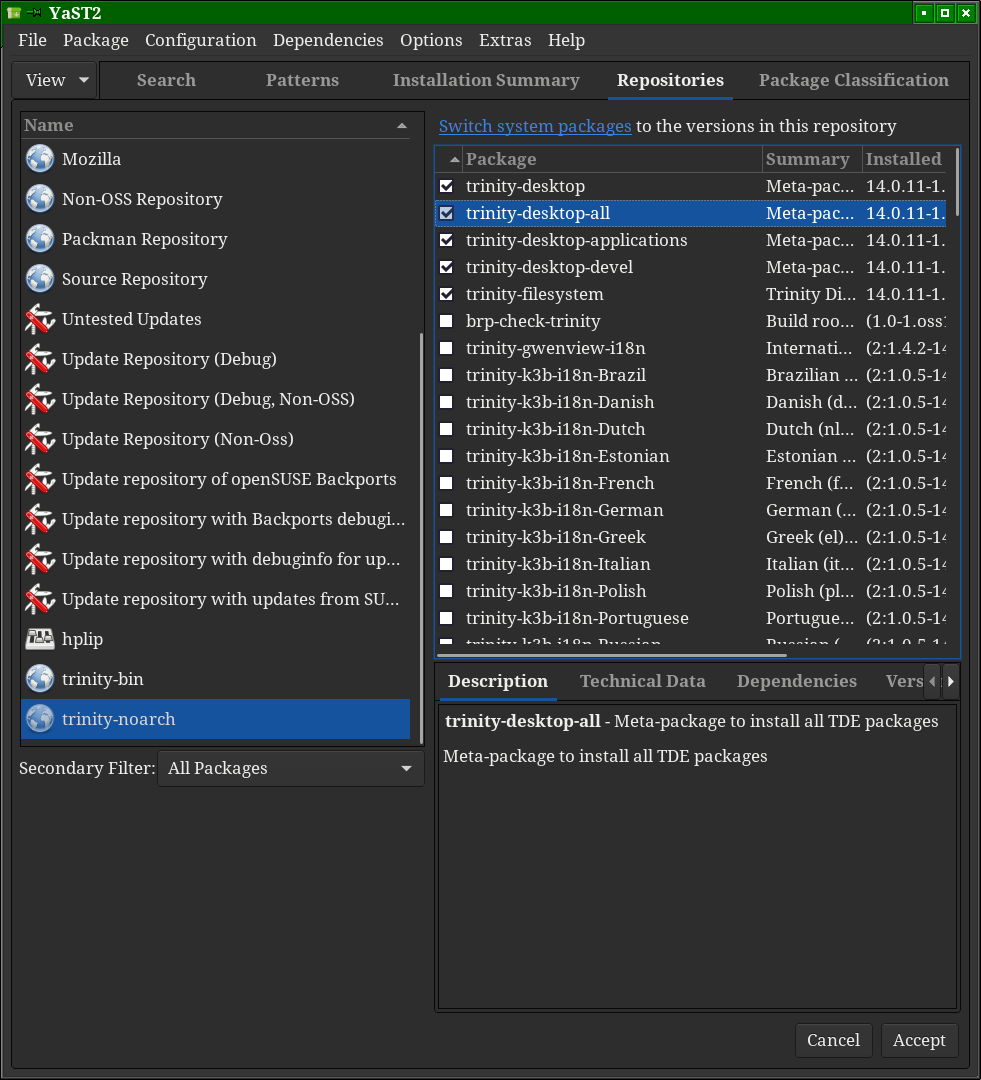
Task: Open the Dependencies menu
Action: coord(328,40)
